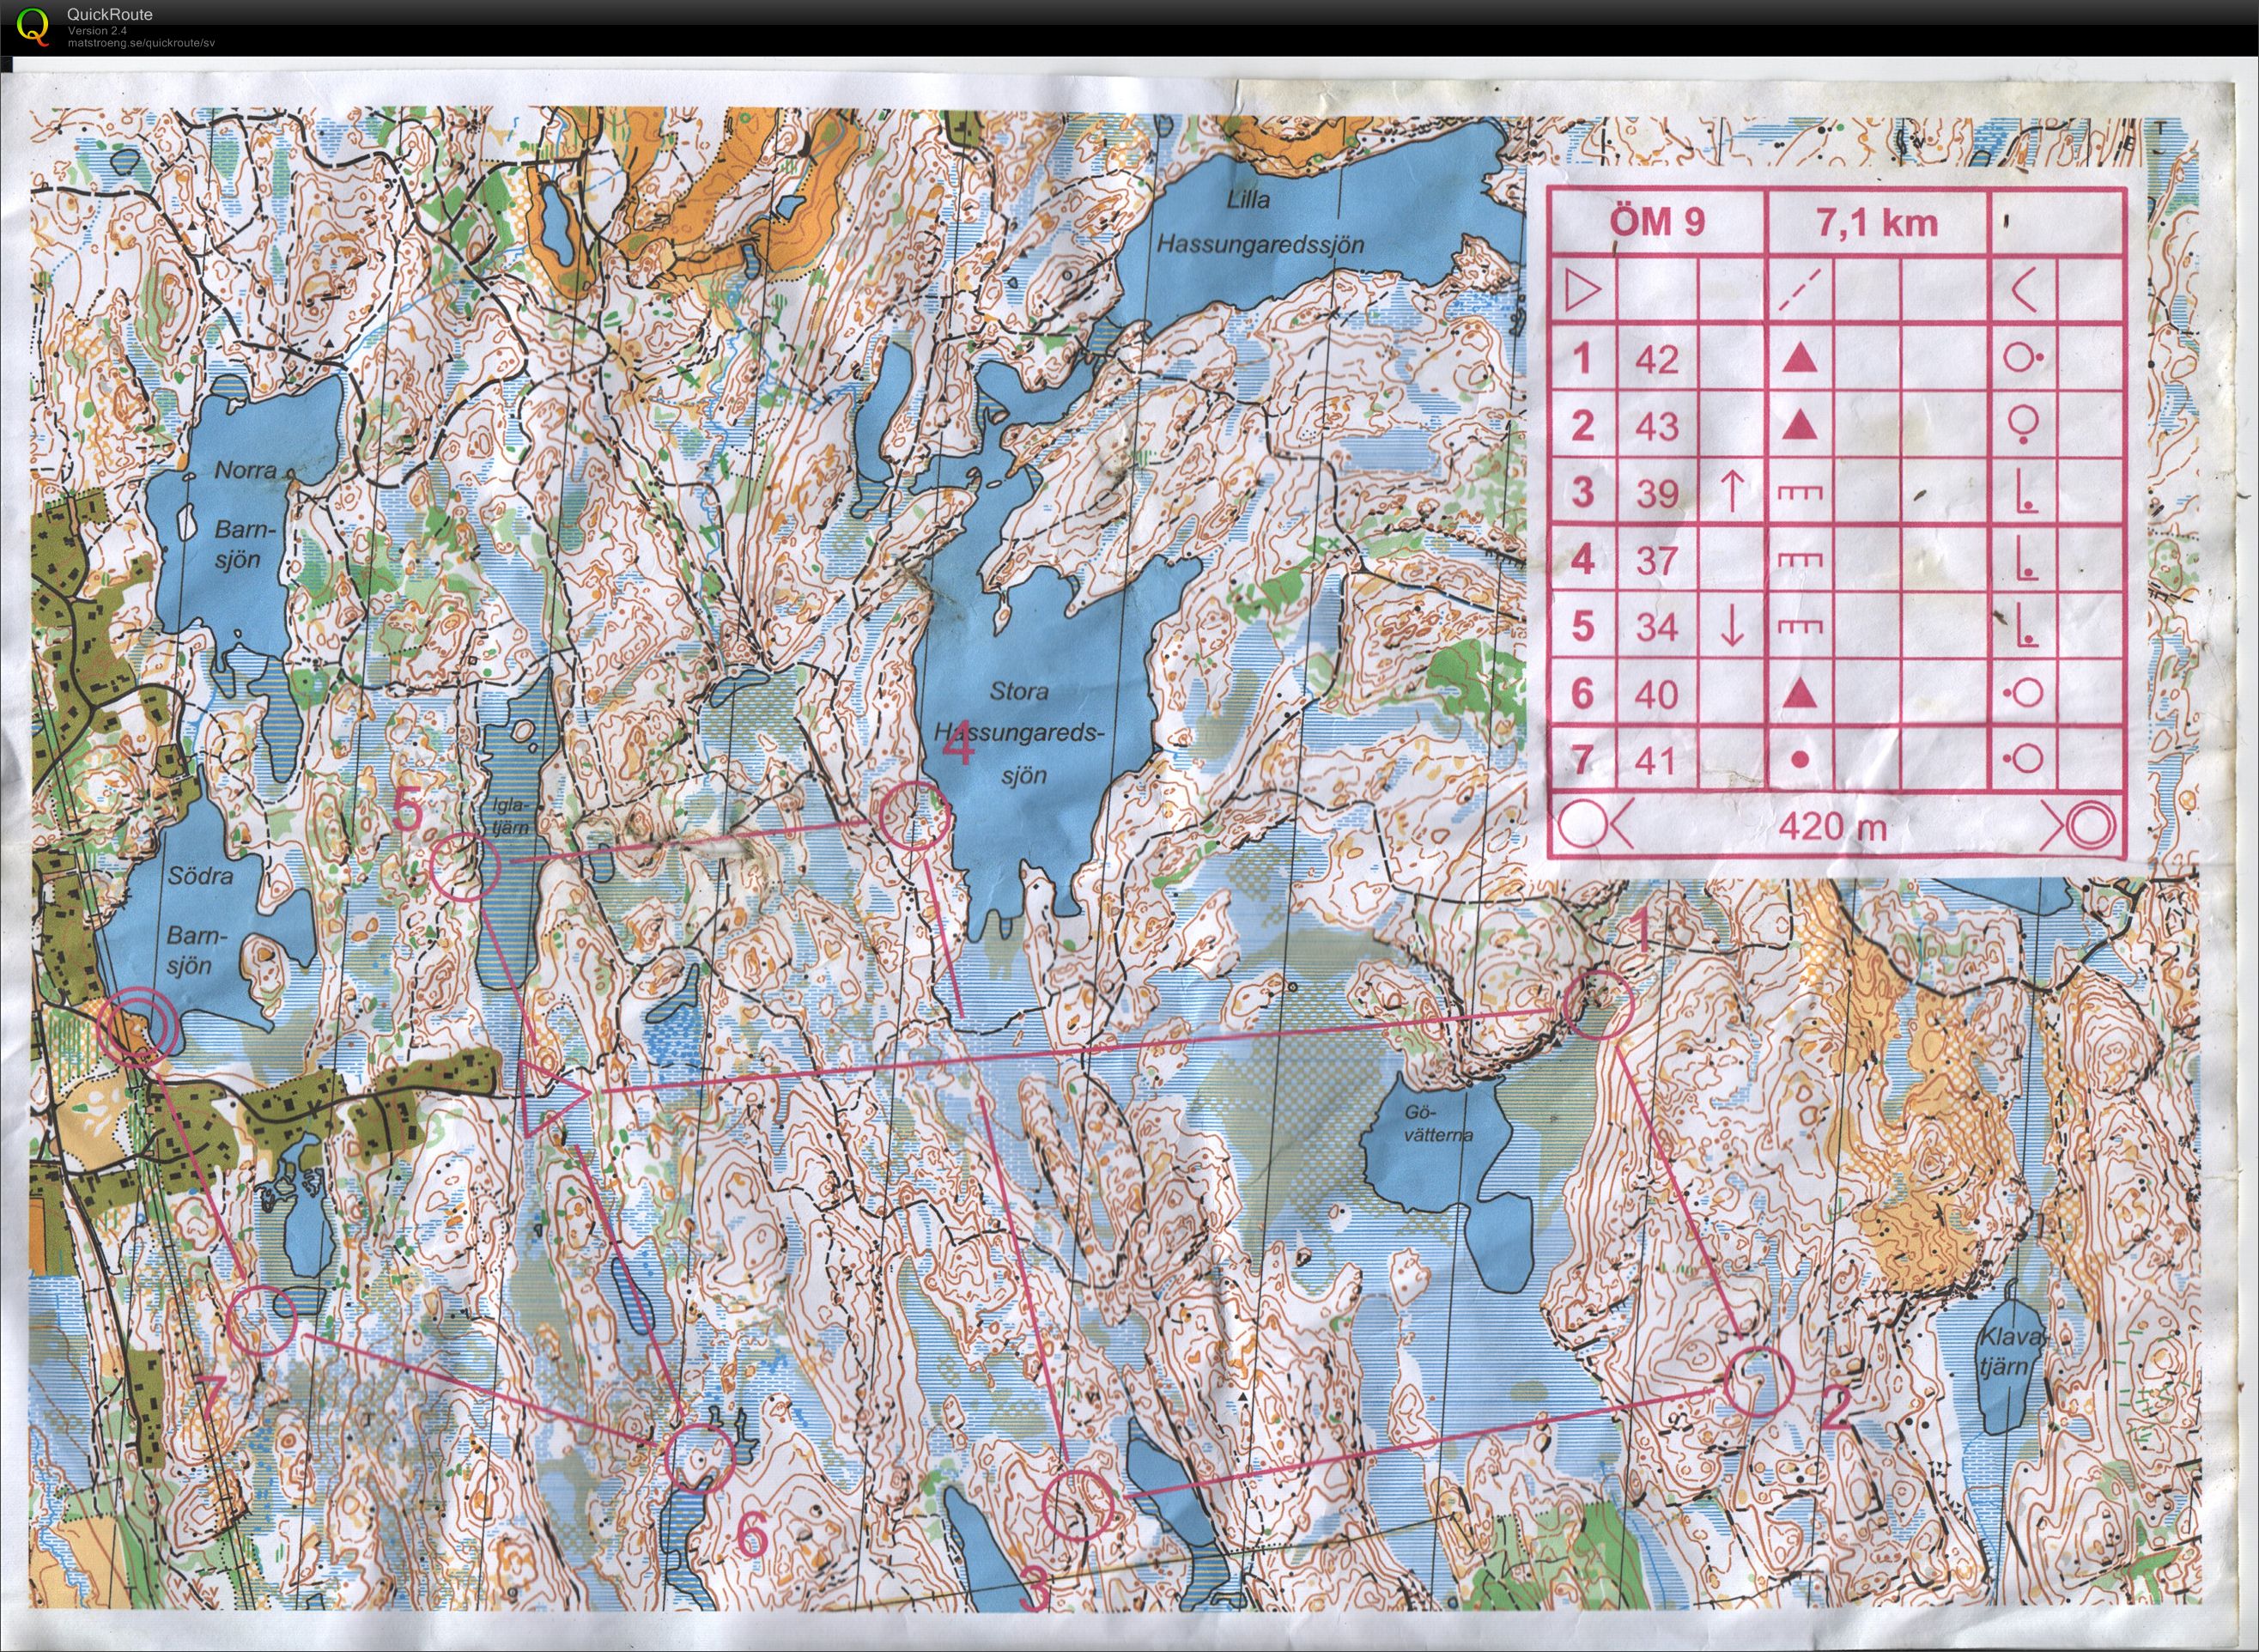This screenshot has width=2259, height=1652.
Task: Click the circle position symbol in row 7
Action: tap(2022, 759)
